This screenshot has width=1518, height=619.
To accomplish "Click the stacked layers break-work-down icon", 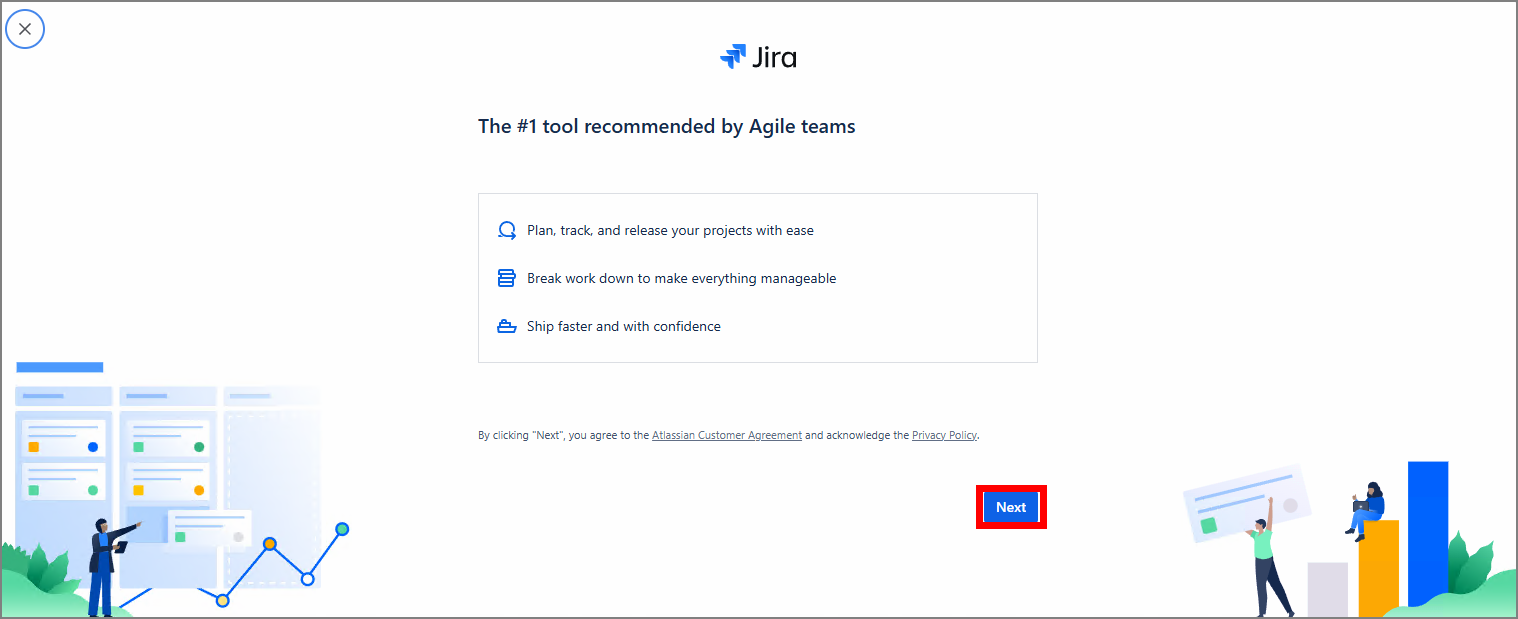I will [x=506, y=278].
